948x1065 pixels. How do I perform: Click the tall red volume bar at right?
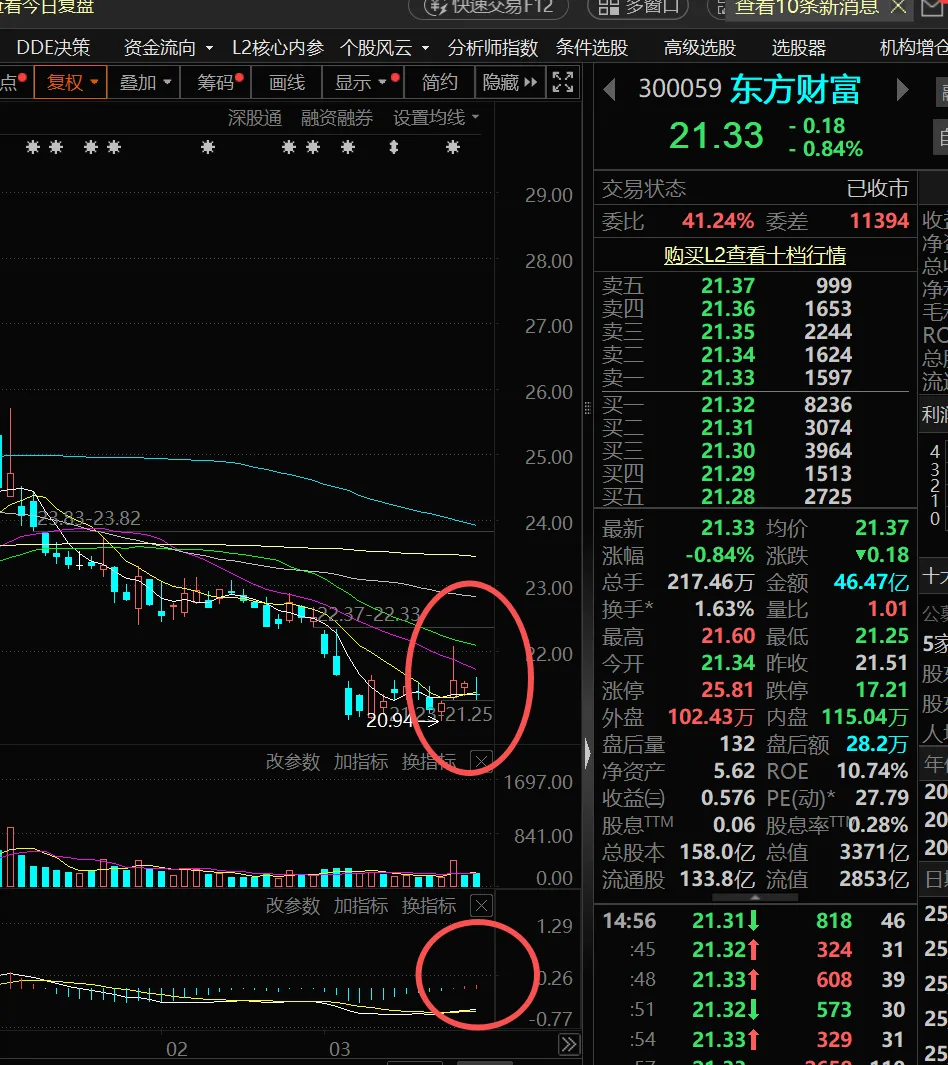coord(453,873)
